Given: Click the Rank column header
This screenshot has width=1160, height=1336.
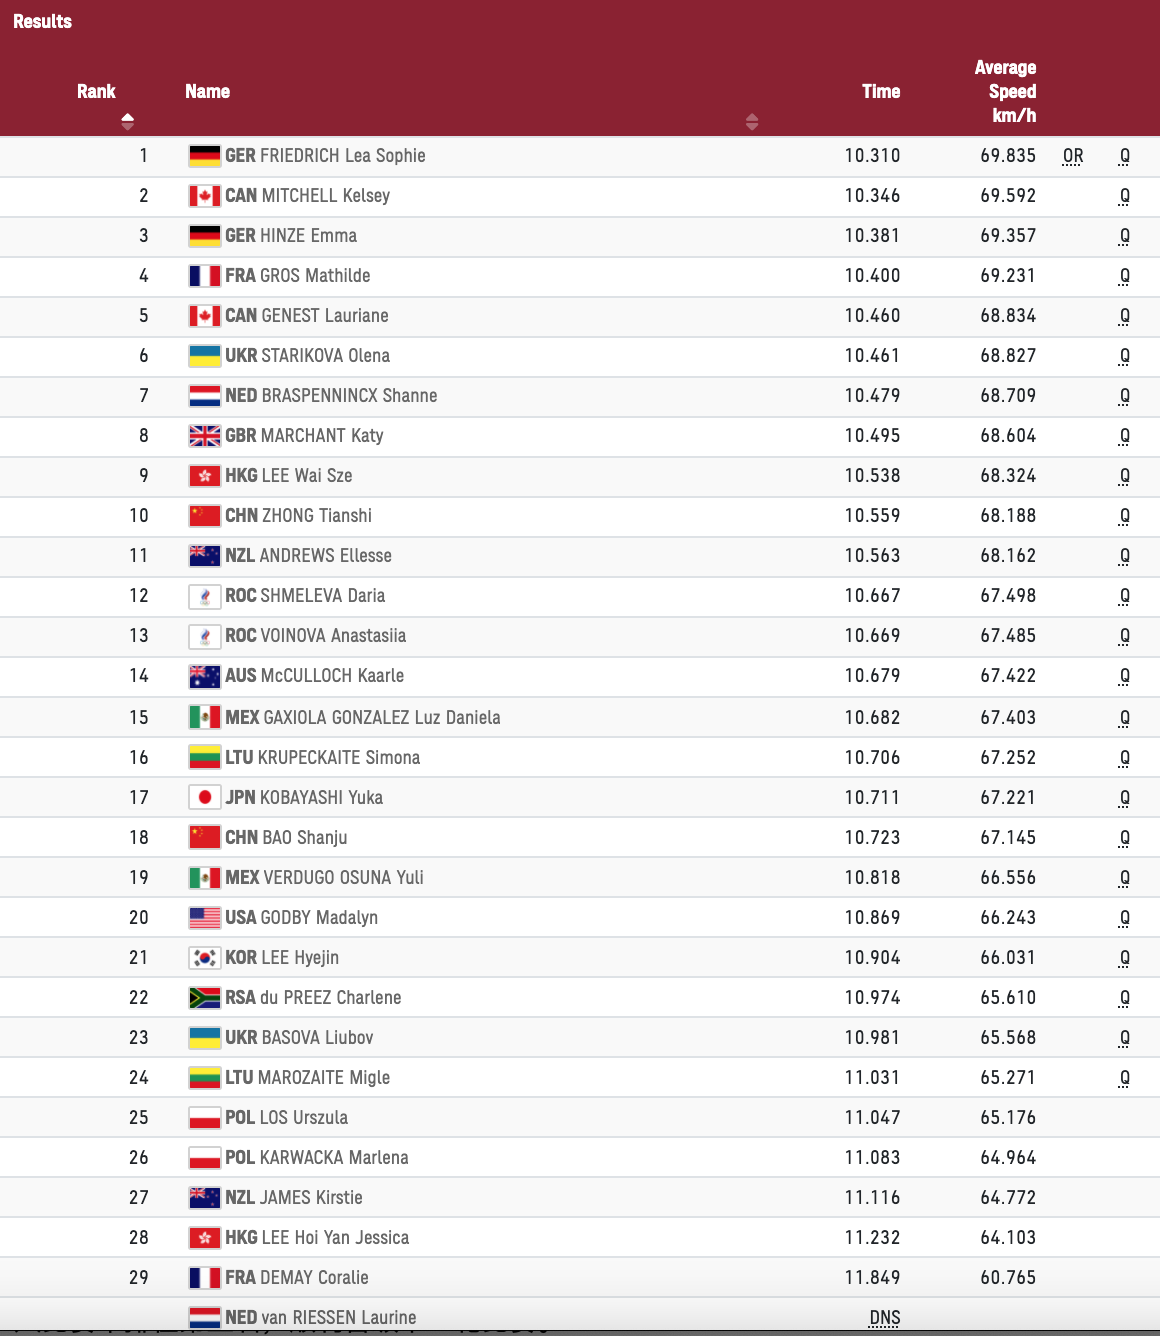Looking at the screenshot, I should click(96, 91).
